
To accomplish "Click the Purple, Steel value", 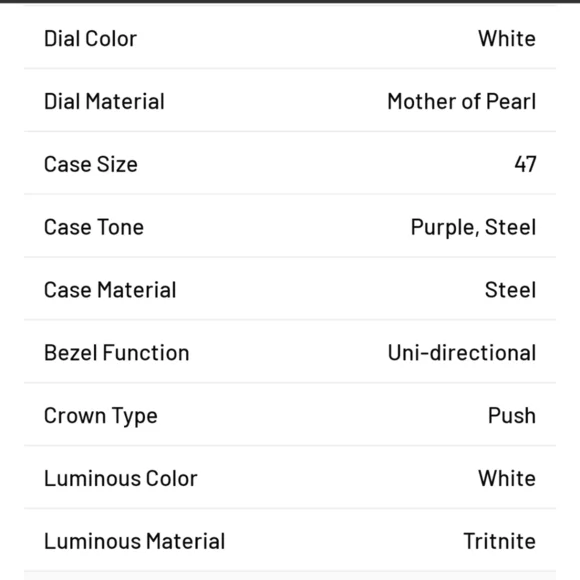I will point(473,227).
